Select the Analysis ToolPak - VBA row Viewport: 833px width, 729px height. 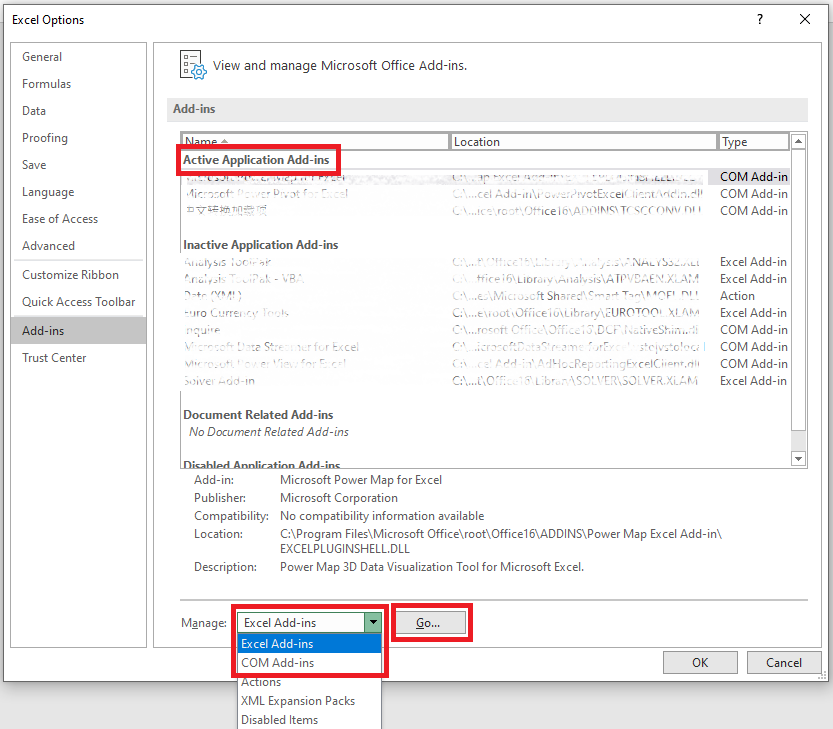tap(484, 279)
